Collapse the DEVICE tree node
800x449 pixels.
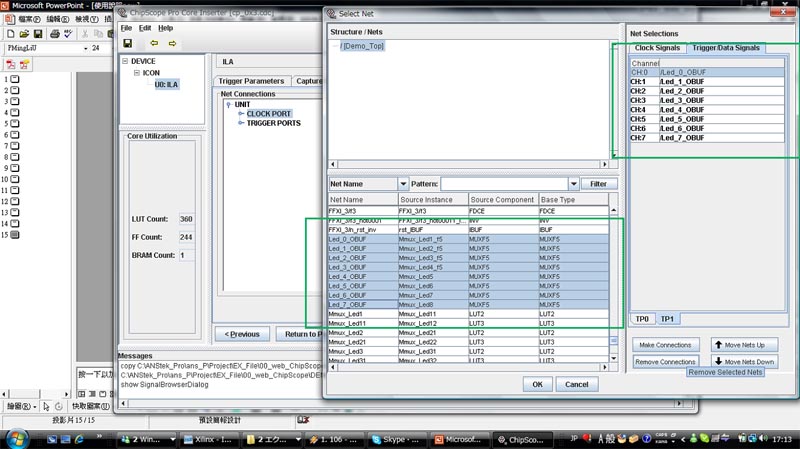(x=125, y=61)
